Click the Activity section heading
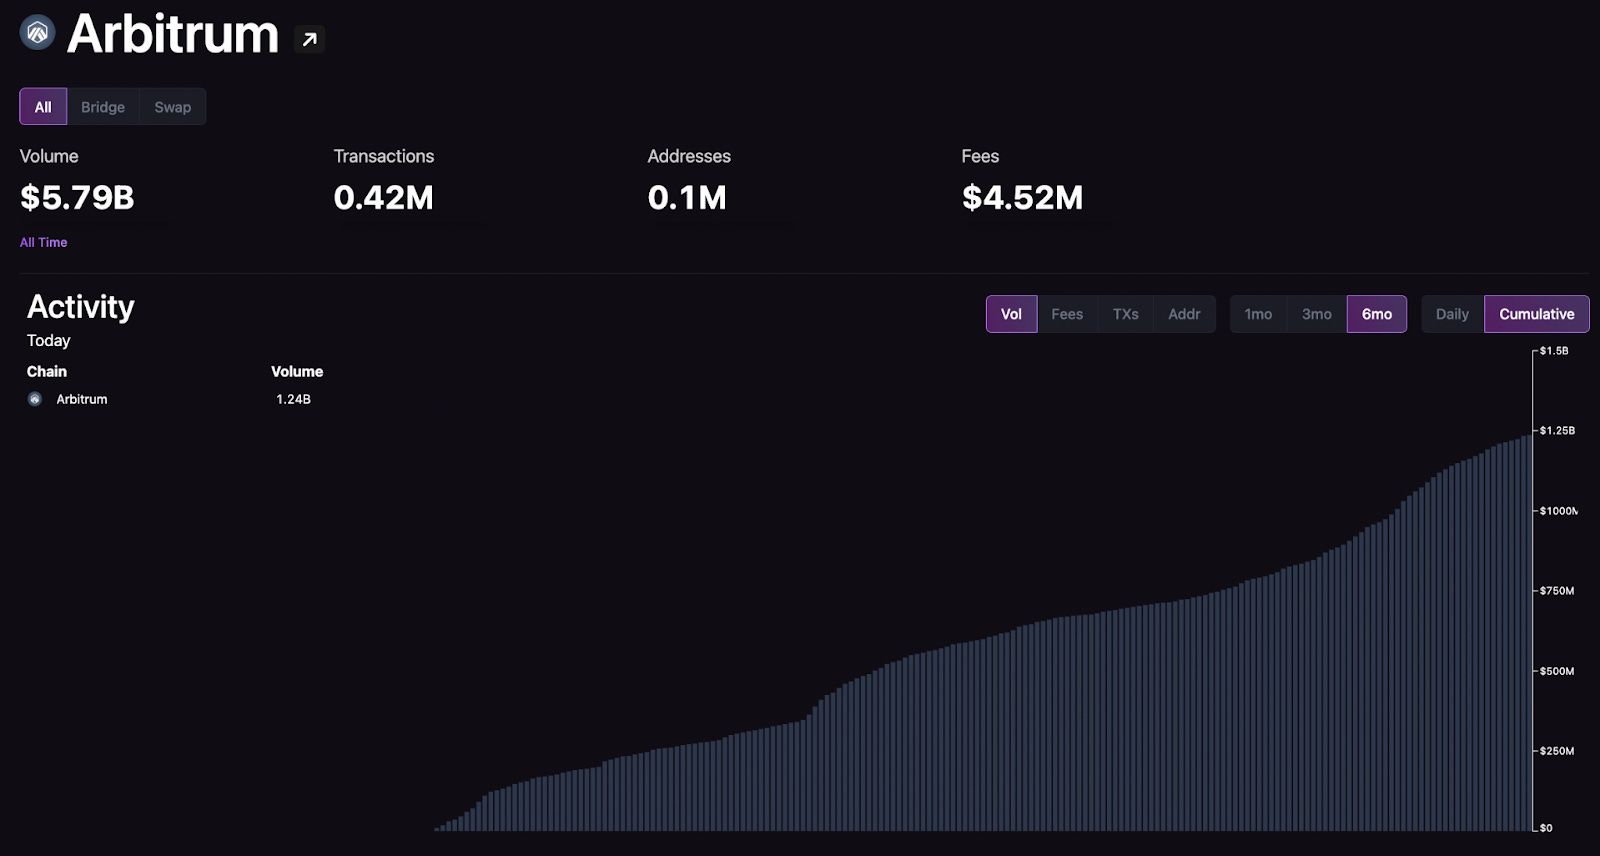Viewport: 1600px width, 856px height. (81, 306)
